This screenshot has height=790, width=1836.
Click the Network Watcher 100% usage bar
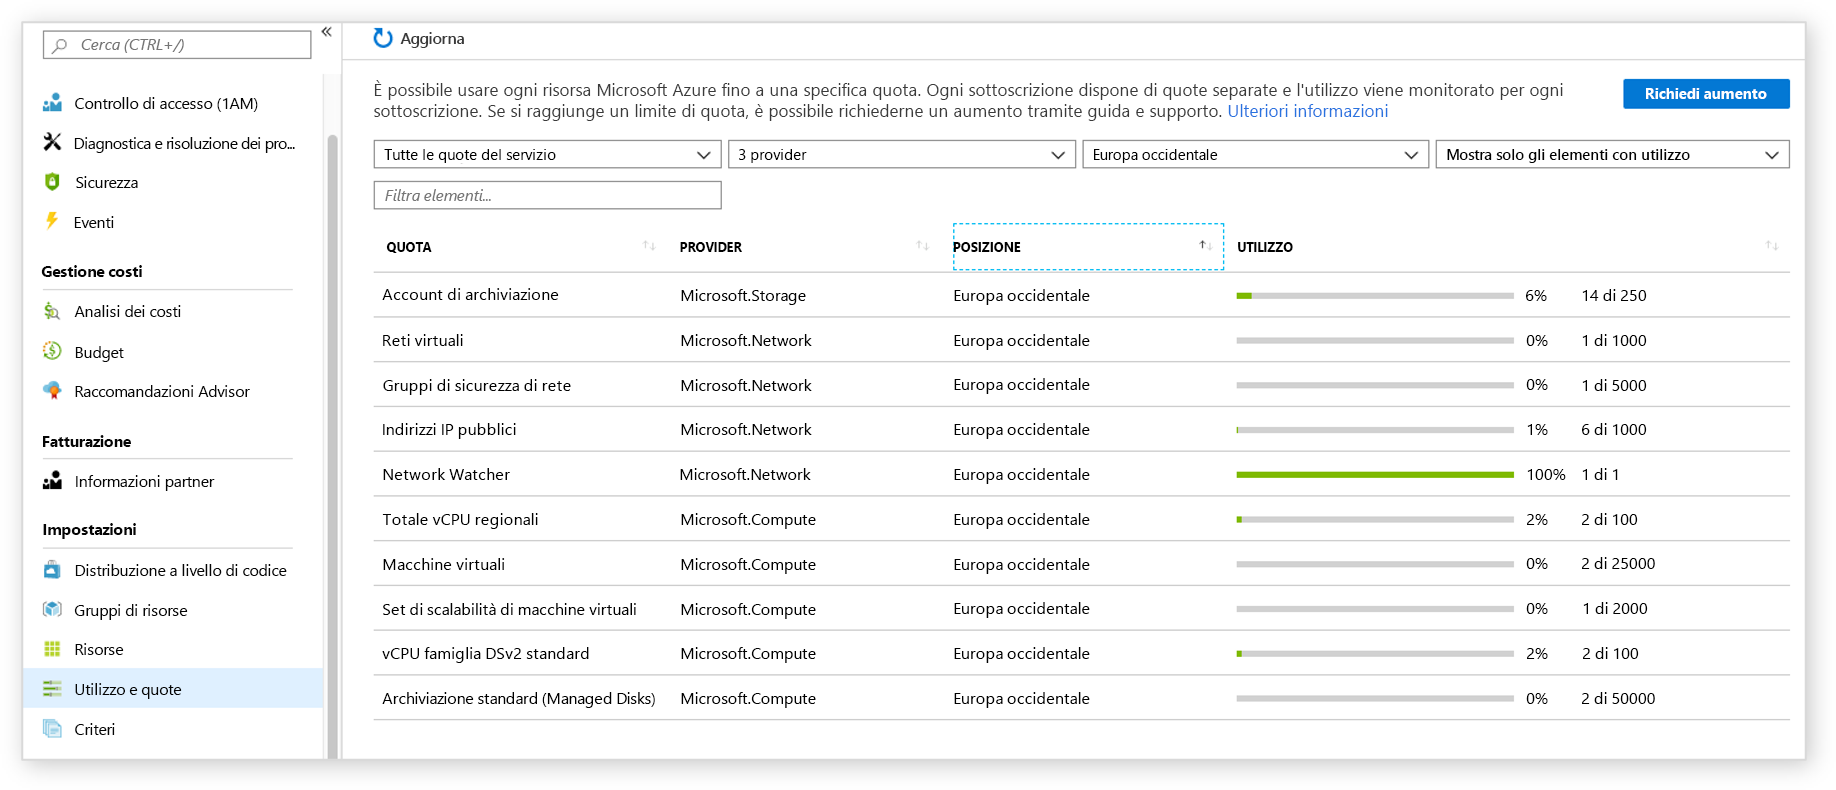click(x=1375, y=474)
